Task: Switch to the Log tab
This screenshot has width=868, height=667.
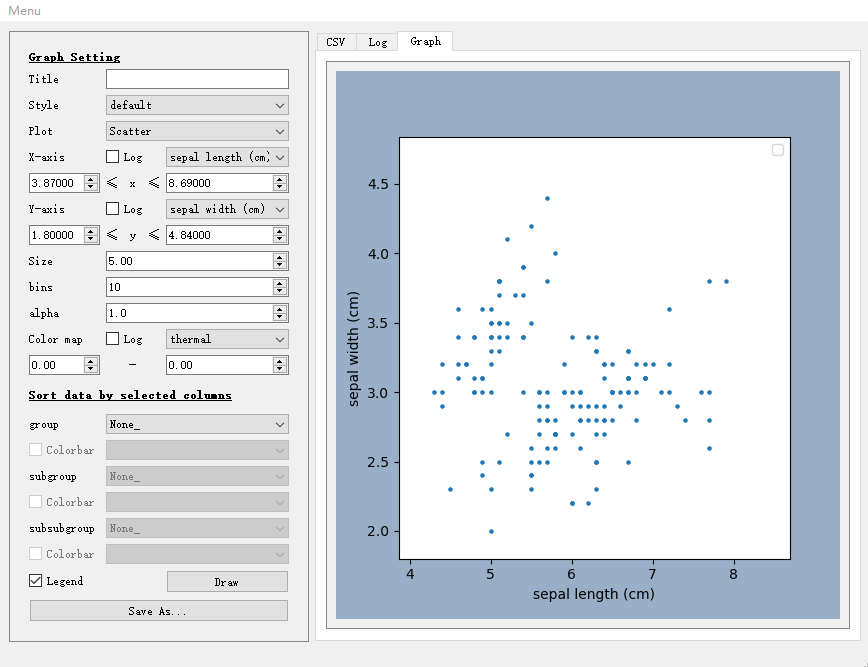Action: [378, 42]
